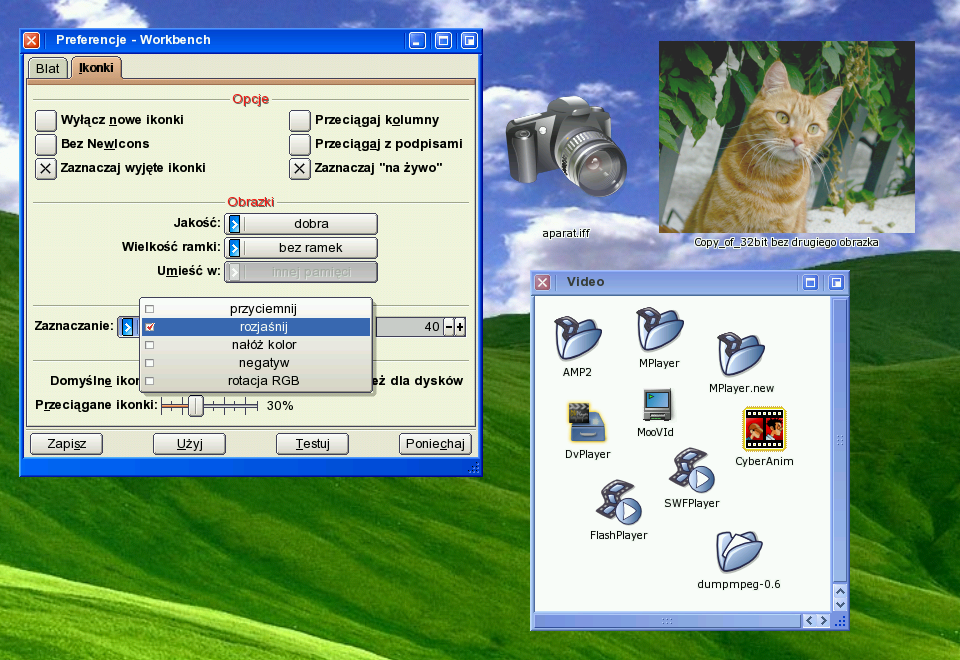The image size is (960, 660).
Task: Open the AMP2 folder icon
Action: [578, 338]
